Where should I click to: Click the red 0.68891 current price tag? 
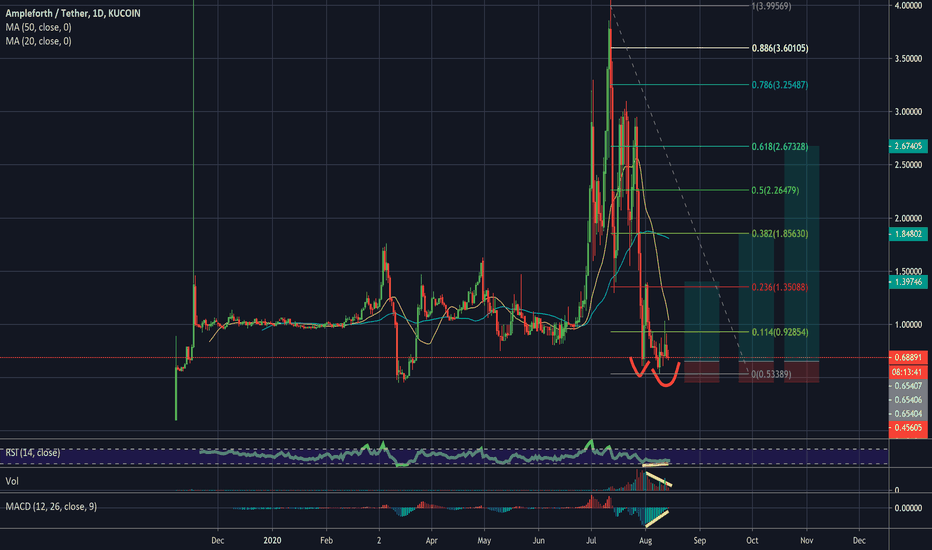[x=908, y=357]
